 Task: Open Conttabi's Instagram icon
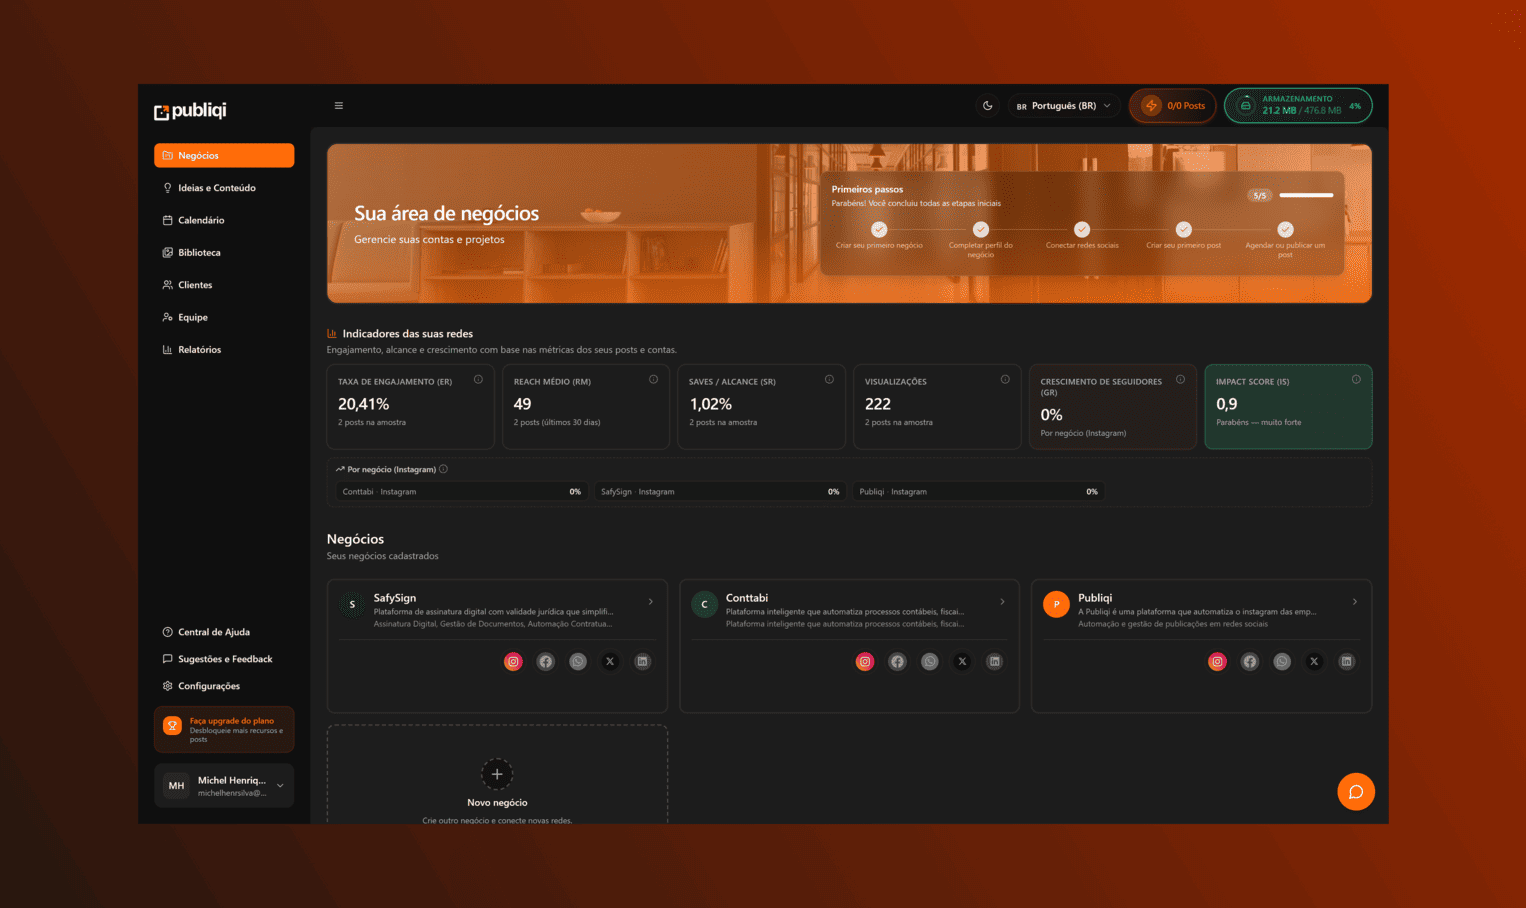(865, 662)
